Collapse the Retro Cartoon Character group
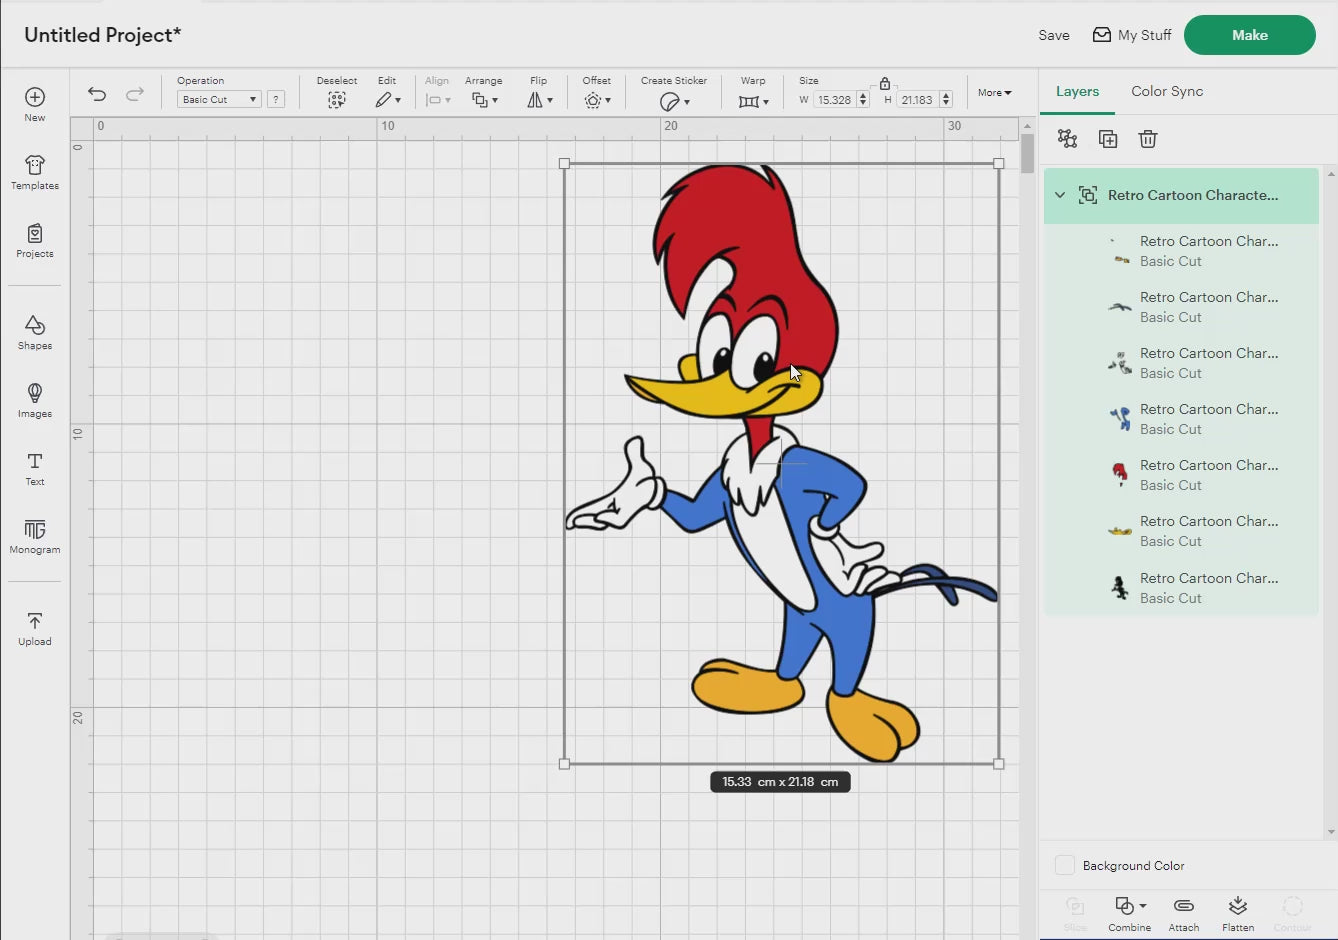The width and height of the screenshot is (1338, 940). click(1060, 195)
